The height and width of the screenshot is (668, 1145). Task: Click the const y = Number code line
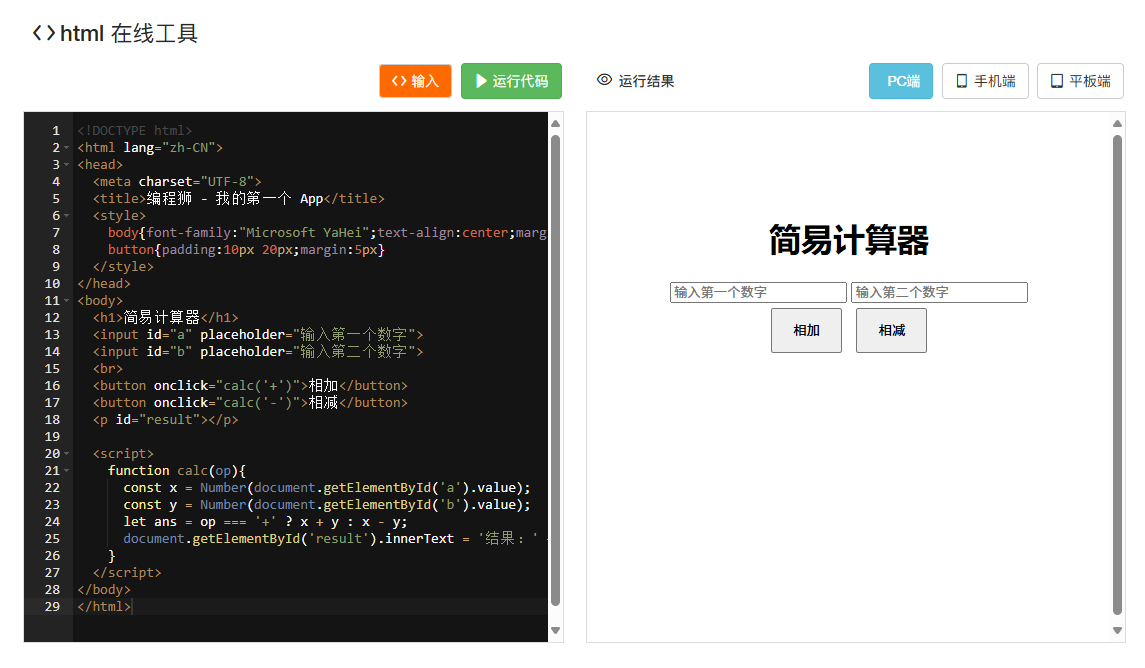click(x=326, y=505)
